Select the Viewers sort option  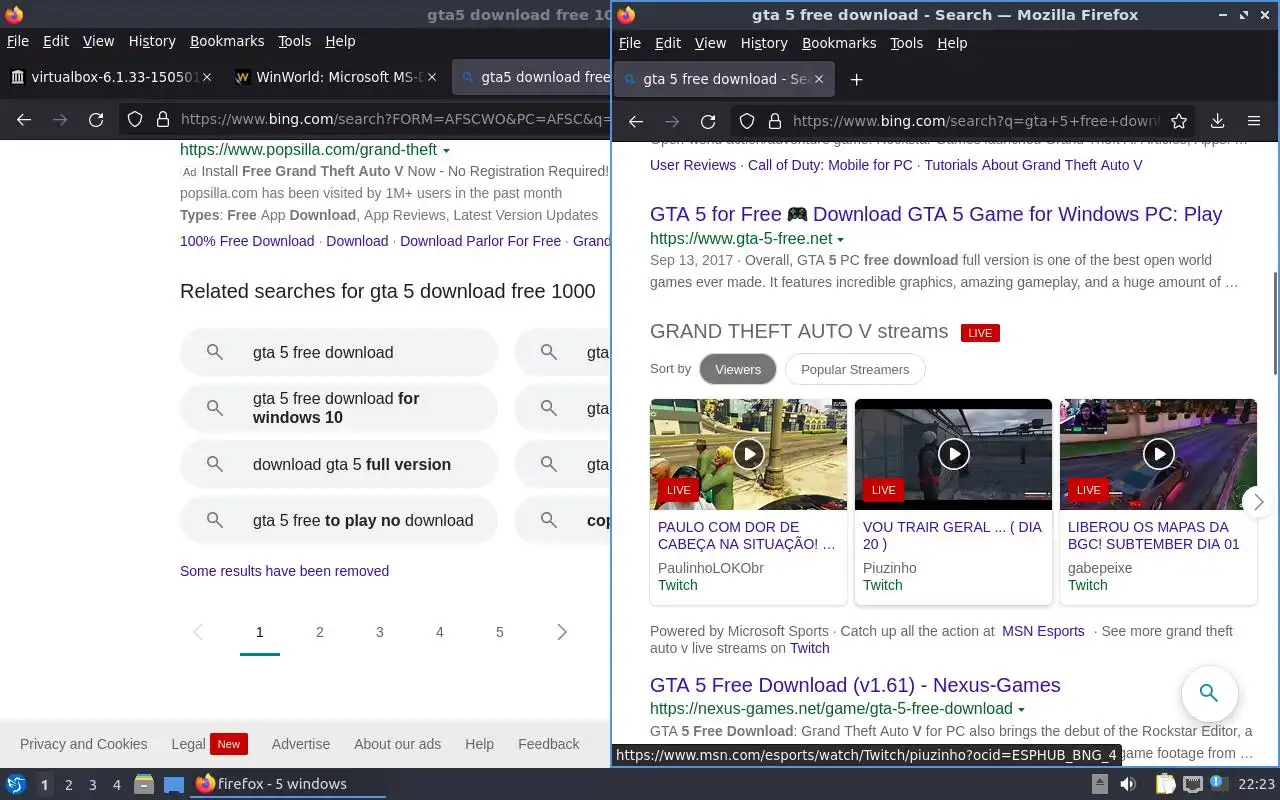pos(738,369)
